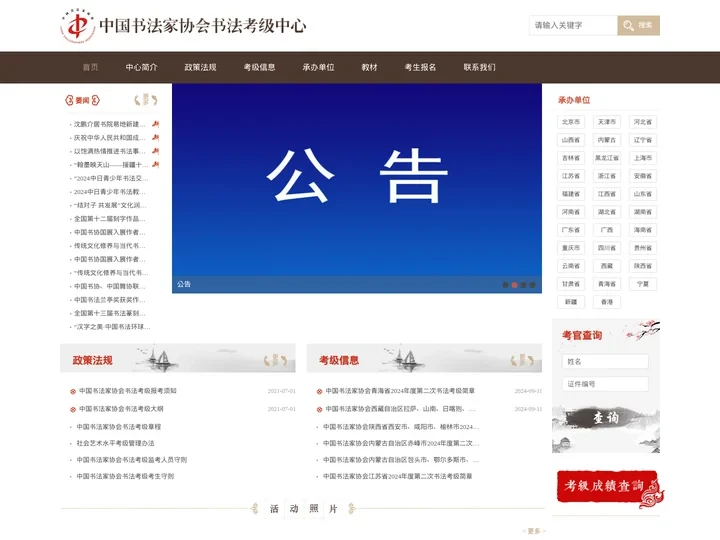Select the first carousel dot on banner
The image size is (720, 540).
coord(506,285)
